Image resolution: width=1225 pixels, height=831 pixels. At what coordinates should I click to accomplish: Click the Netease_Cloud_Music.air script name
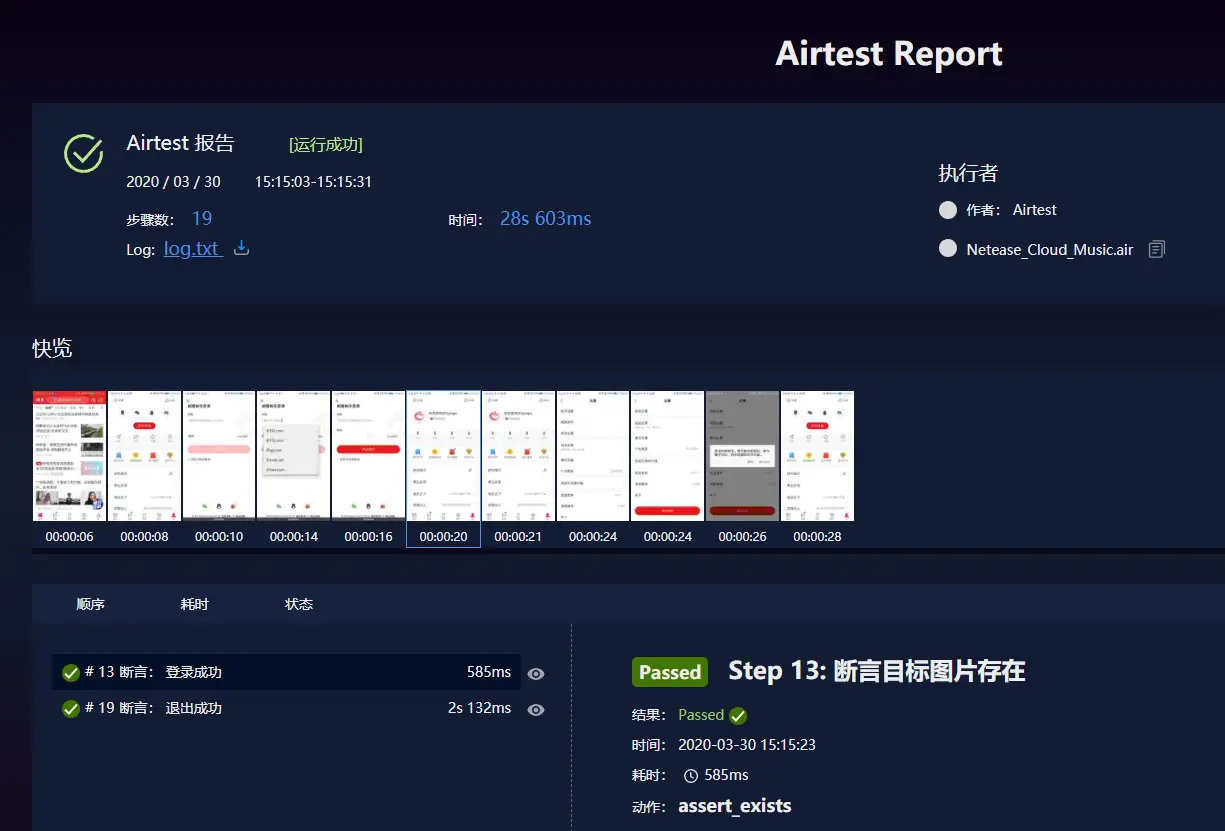coord(1050,250)
